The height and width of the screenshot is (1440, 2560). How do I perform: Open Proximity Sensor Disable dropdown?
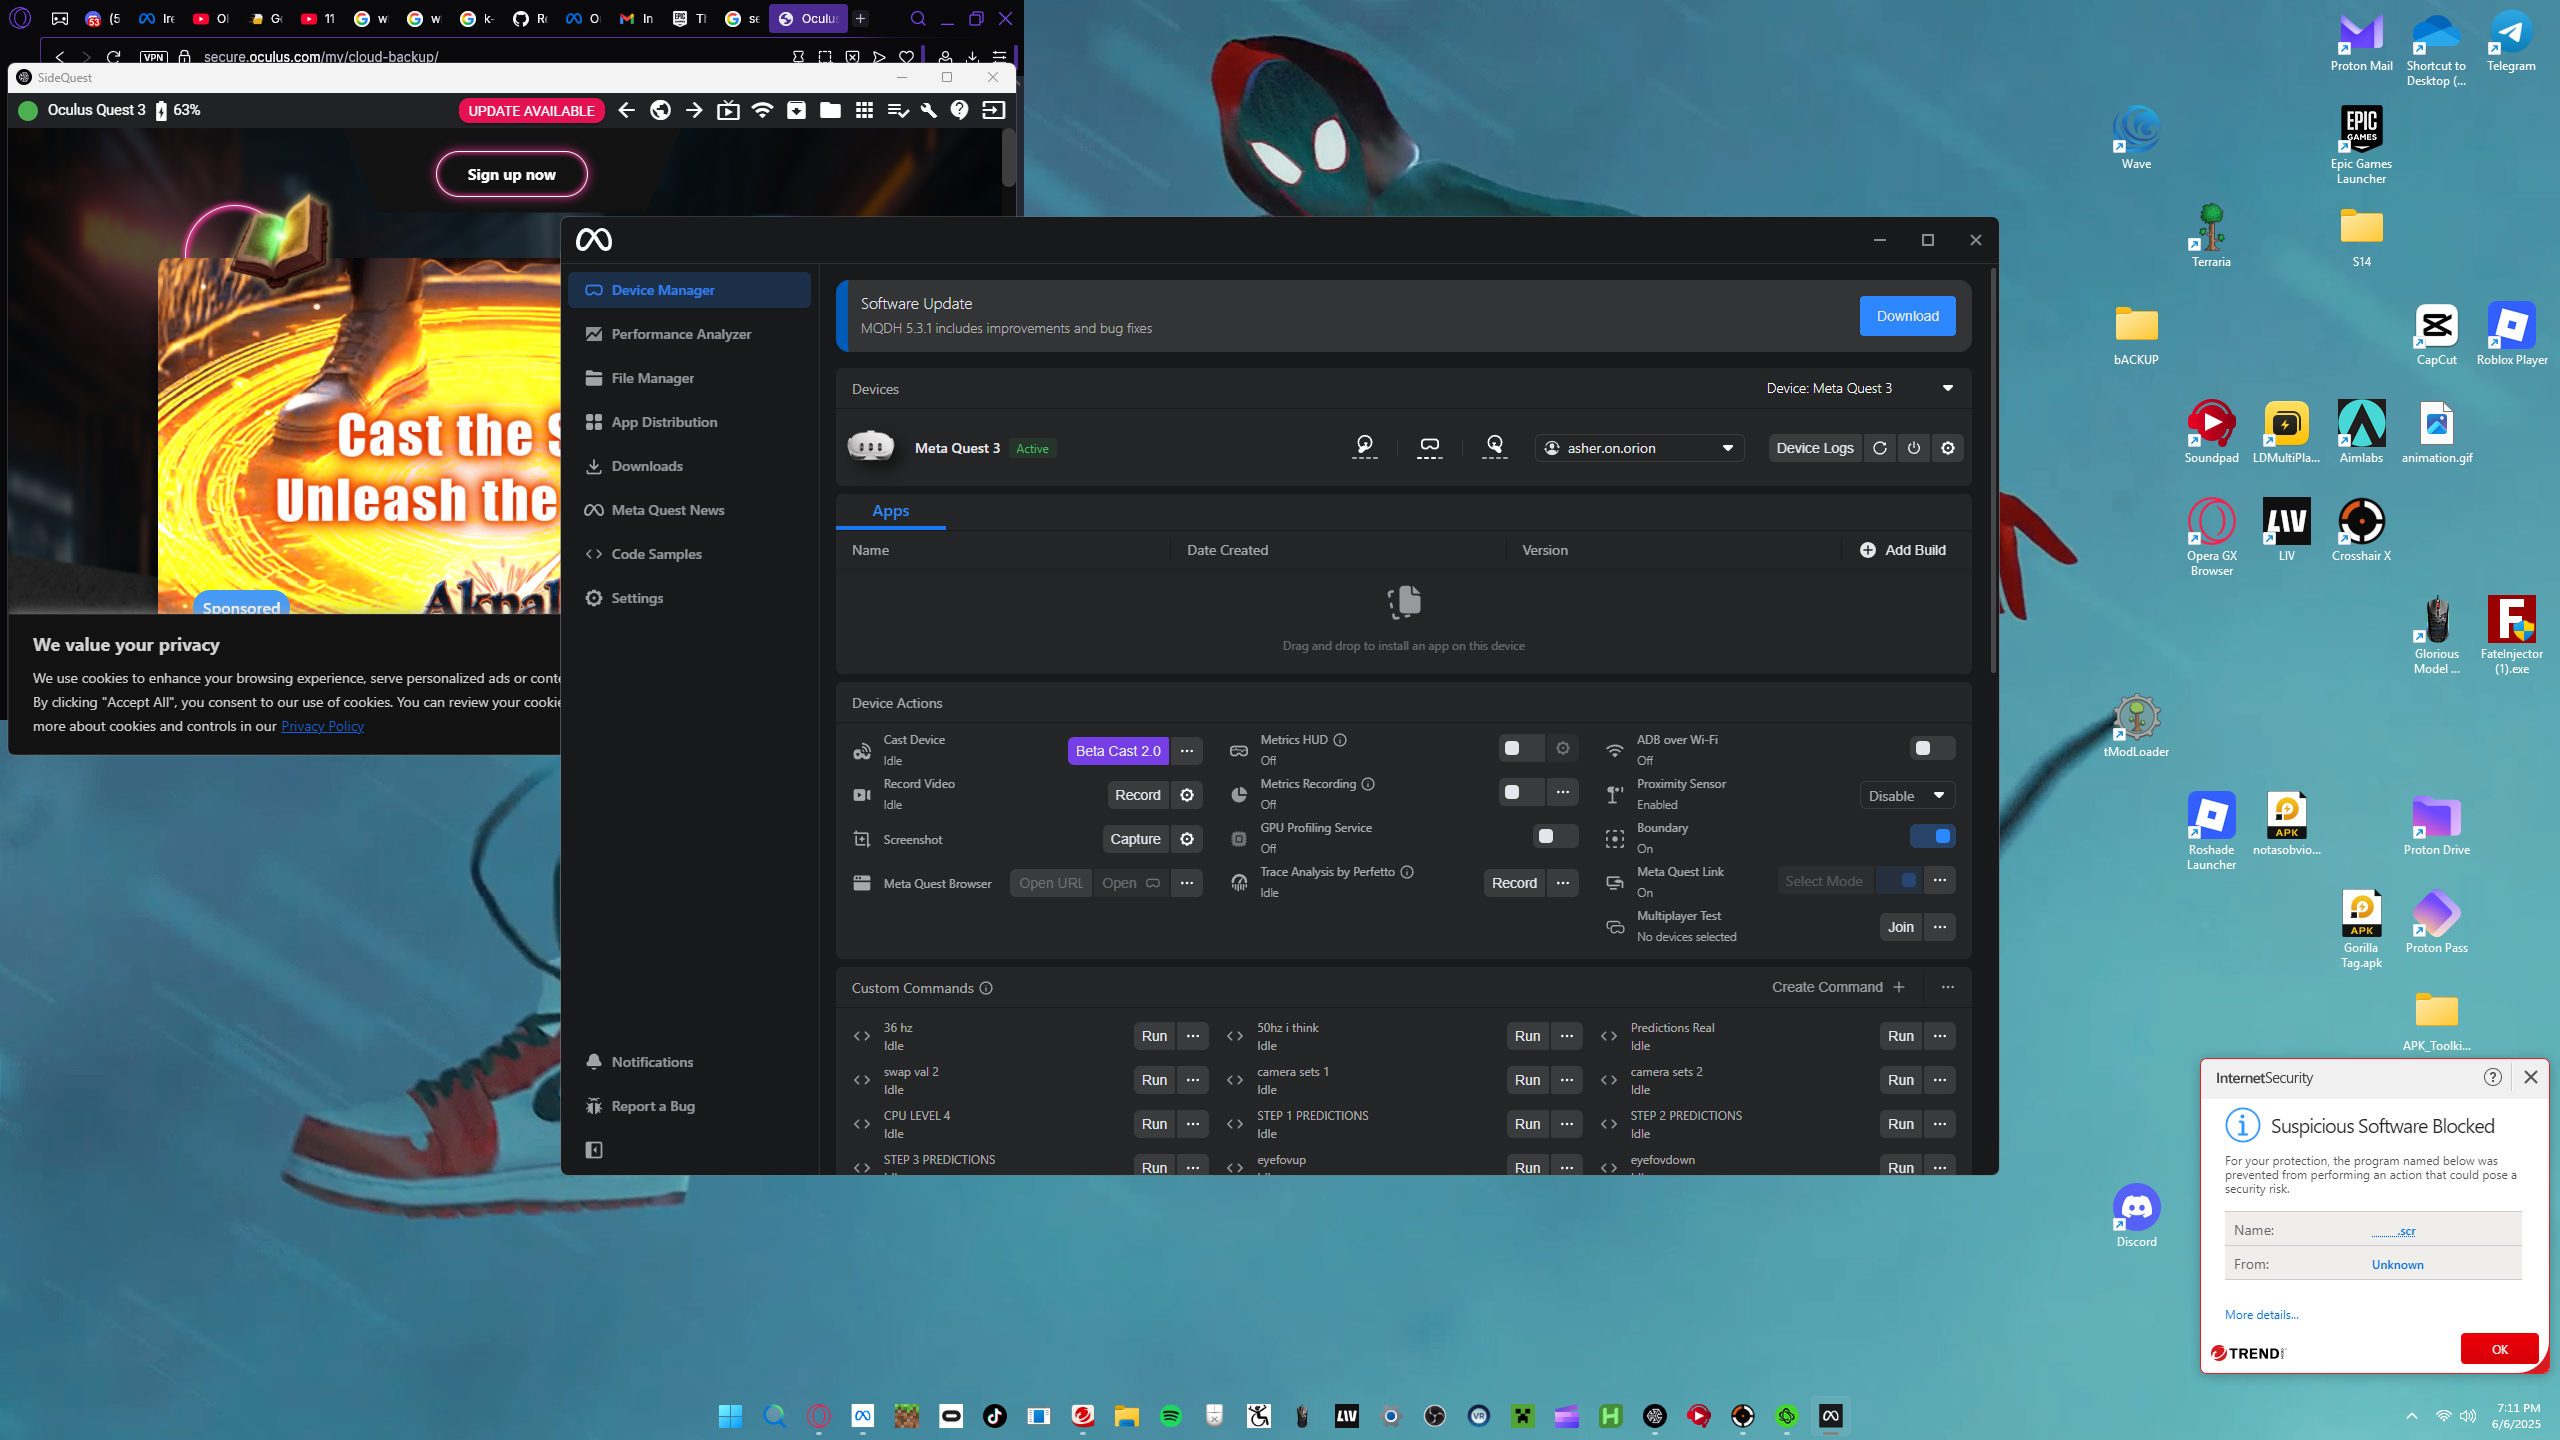click(x=1907, y=796)
